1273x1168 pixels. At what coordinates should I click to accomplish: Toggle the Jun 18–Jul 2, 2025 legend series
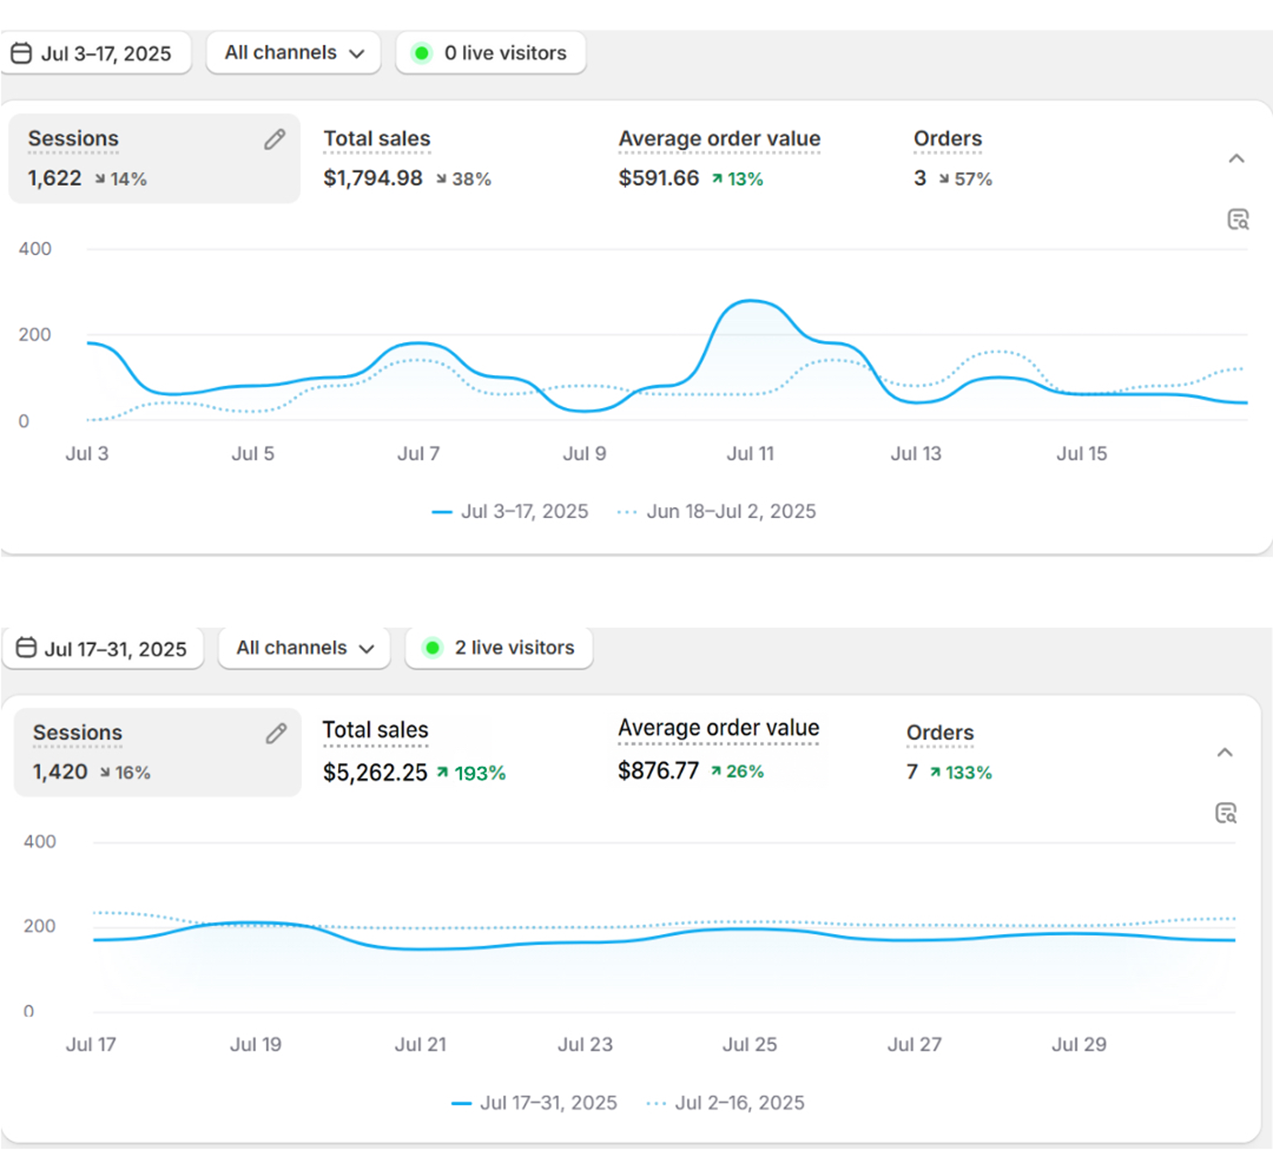tap(717, 512)
